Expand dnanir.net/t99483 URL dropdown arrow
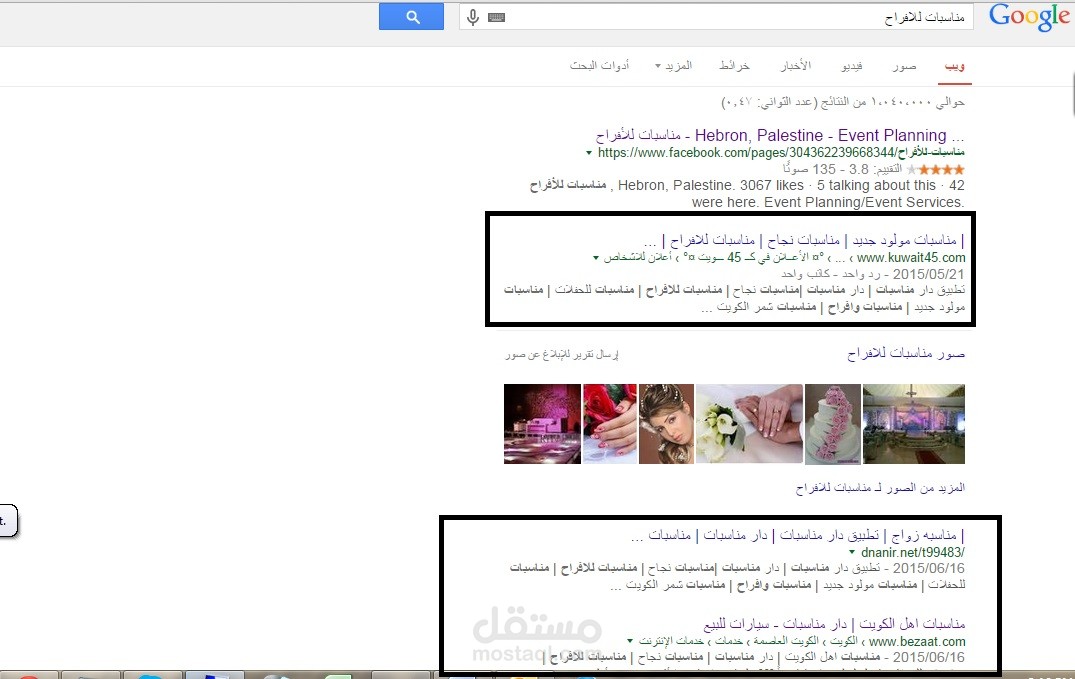1075x679 pixels. pos(852,552)
